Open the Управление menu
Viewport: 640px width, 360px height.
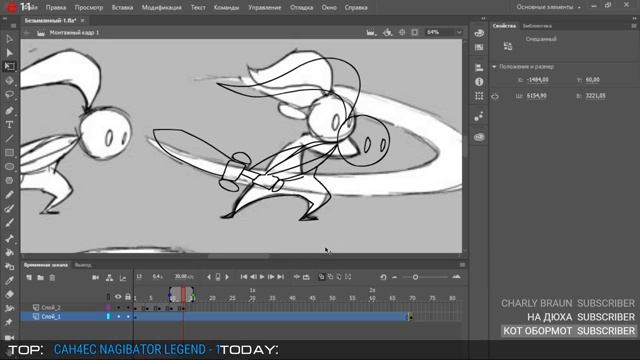click(x=264, y=7)
